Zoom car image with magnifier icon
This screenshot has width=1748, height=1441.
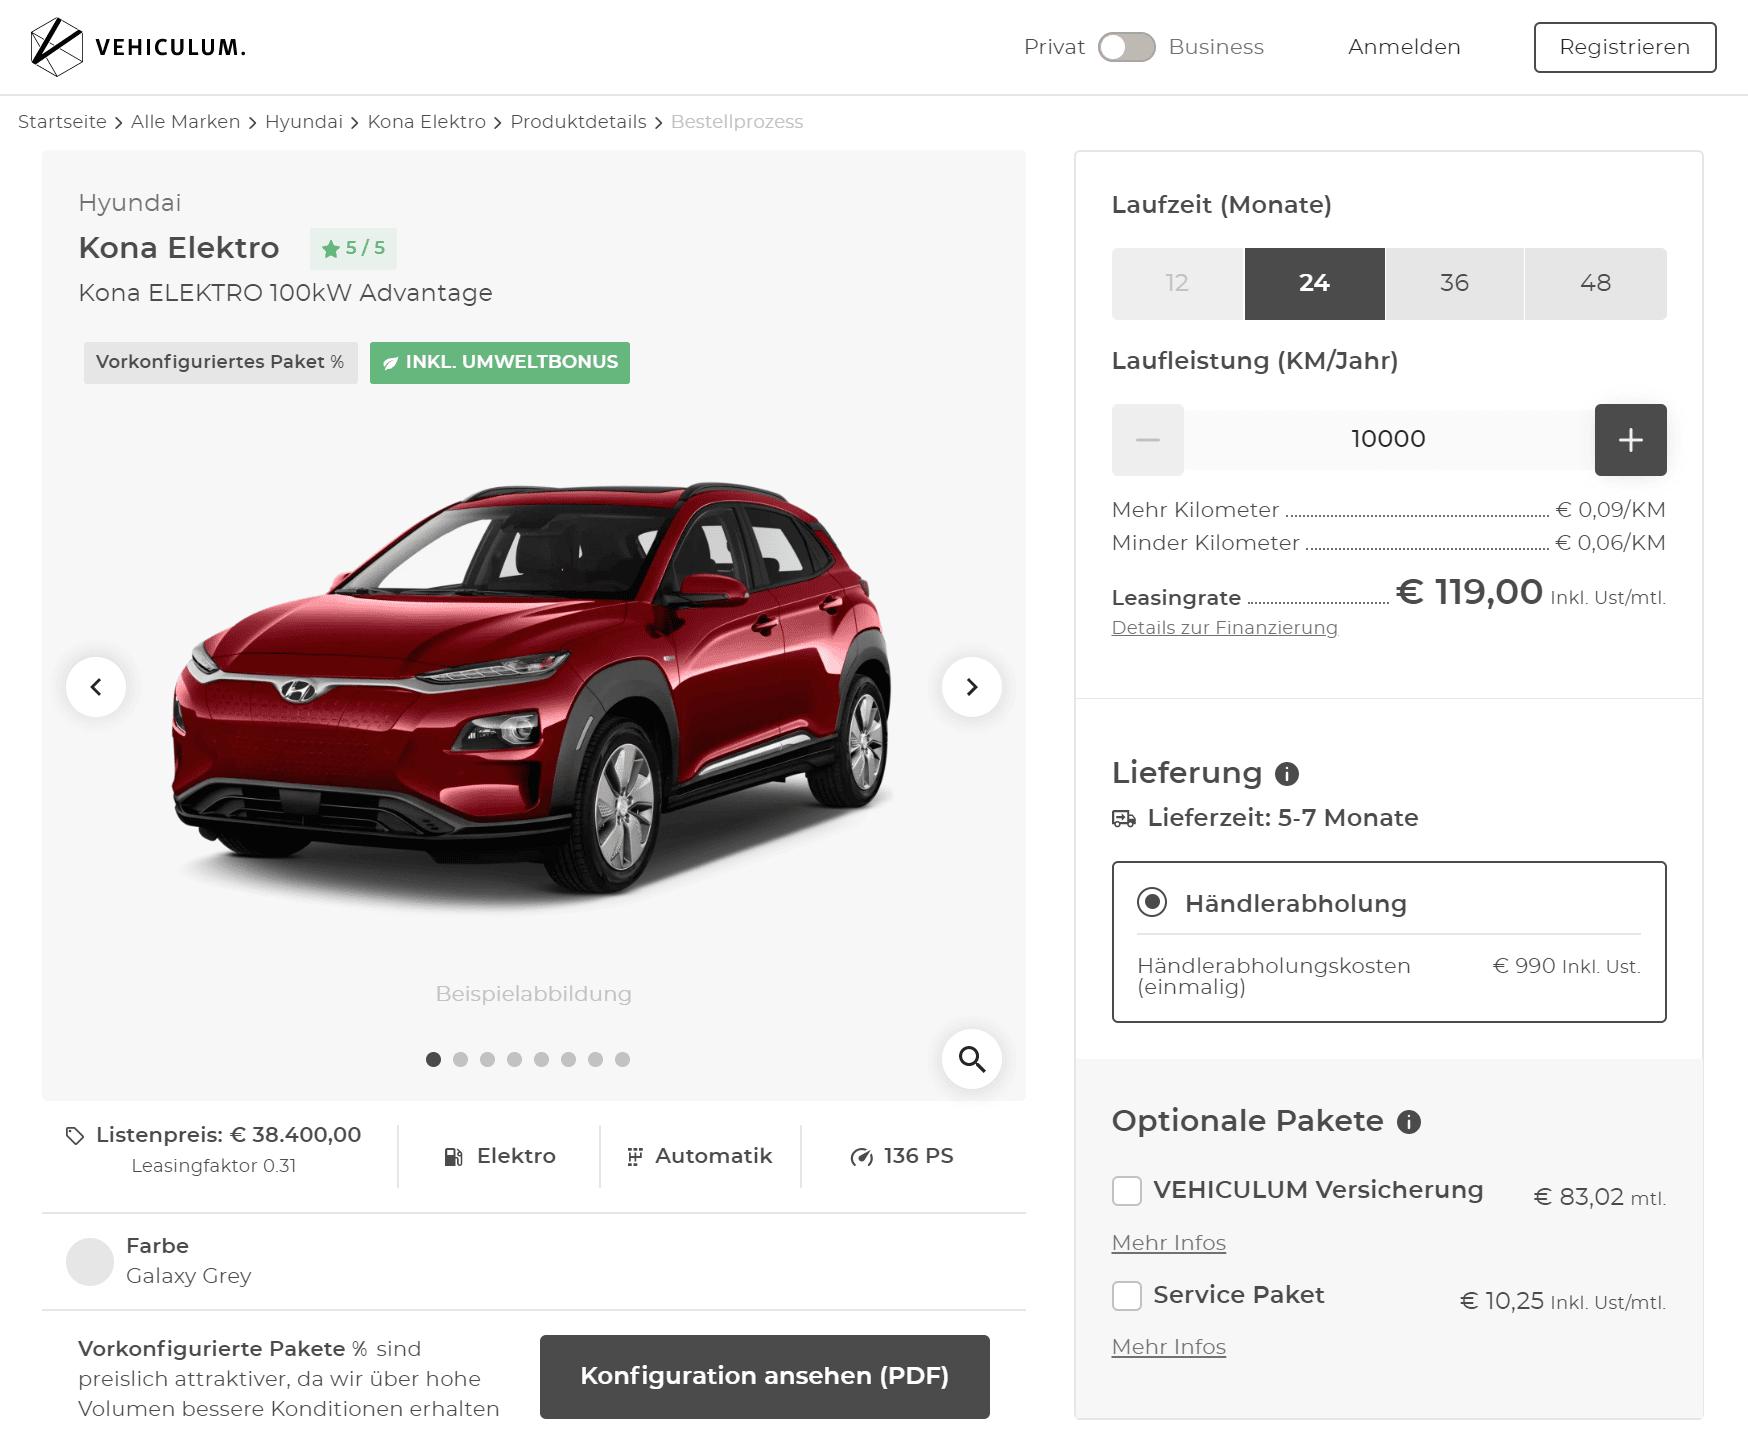(972, 1059)
